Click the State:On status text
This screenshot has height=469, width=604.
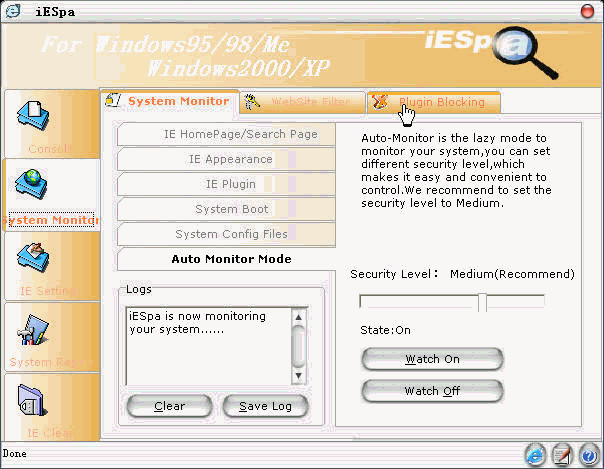tap(385, 330)
